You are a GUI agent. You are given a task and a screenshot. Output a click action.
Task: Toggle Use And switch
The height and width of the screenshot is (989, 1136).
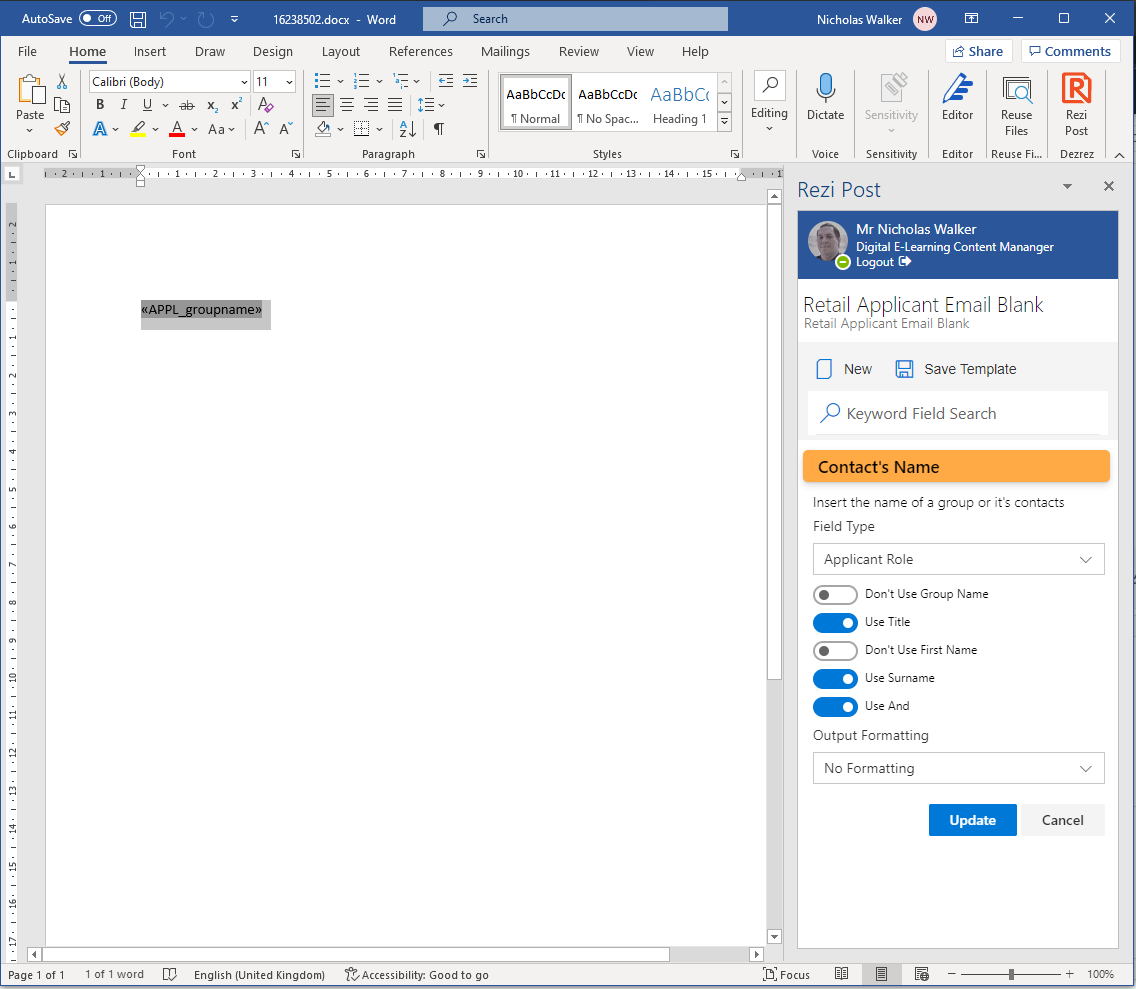[835, 706]
